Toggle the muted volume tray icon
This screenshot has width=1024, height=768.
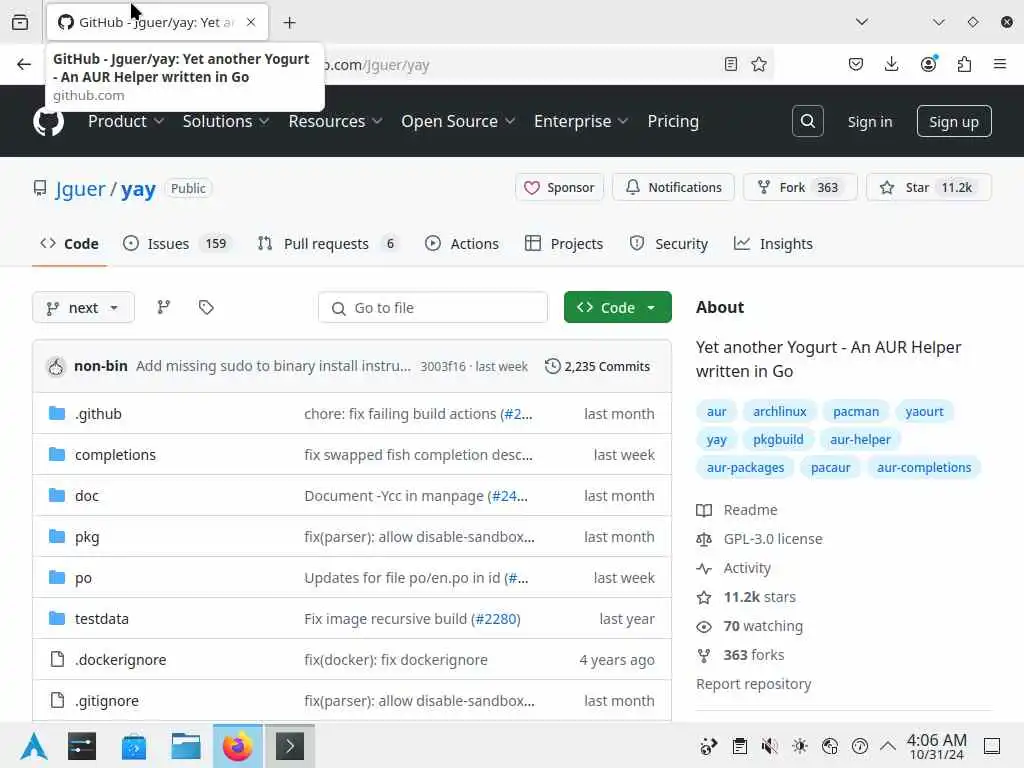click(769, 746)
